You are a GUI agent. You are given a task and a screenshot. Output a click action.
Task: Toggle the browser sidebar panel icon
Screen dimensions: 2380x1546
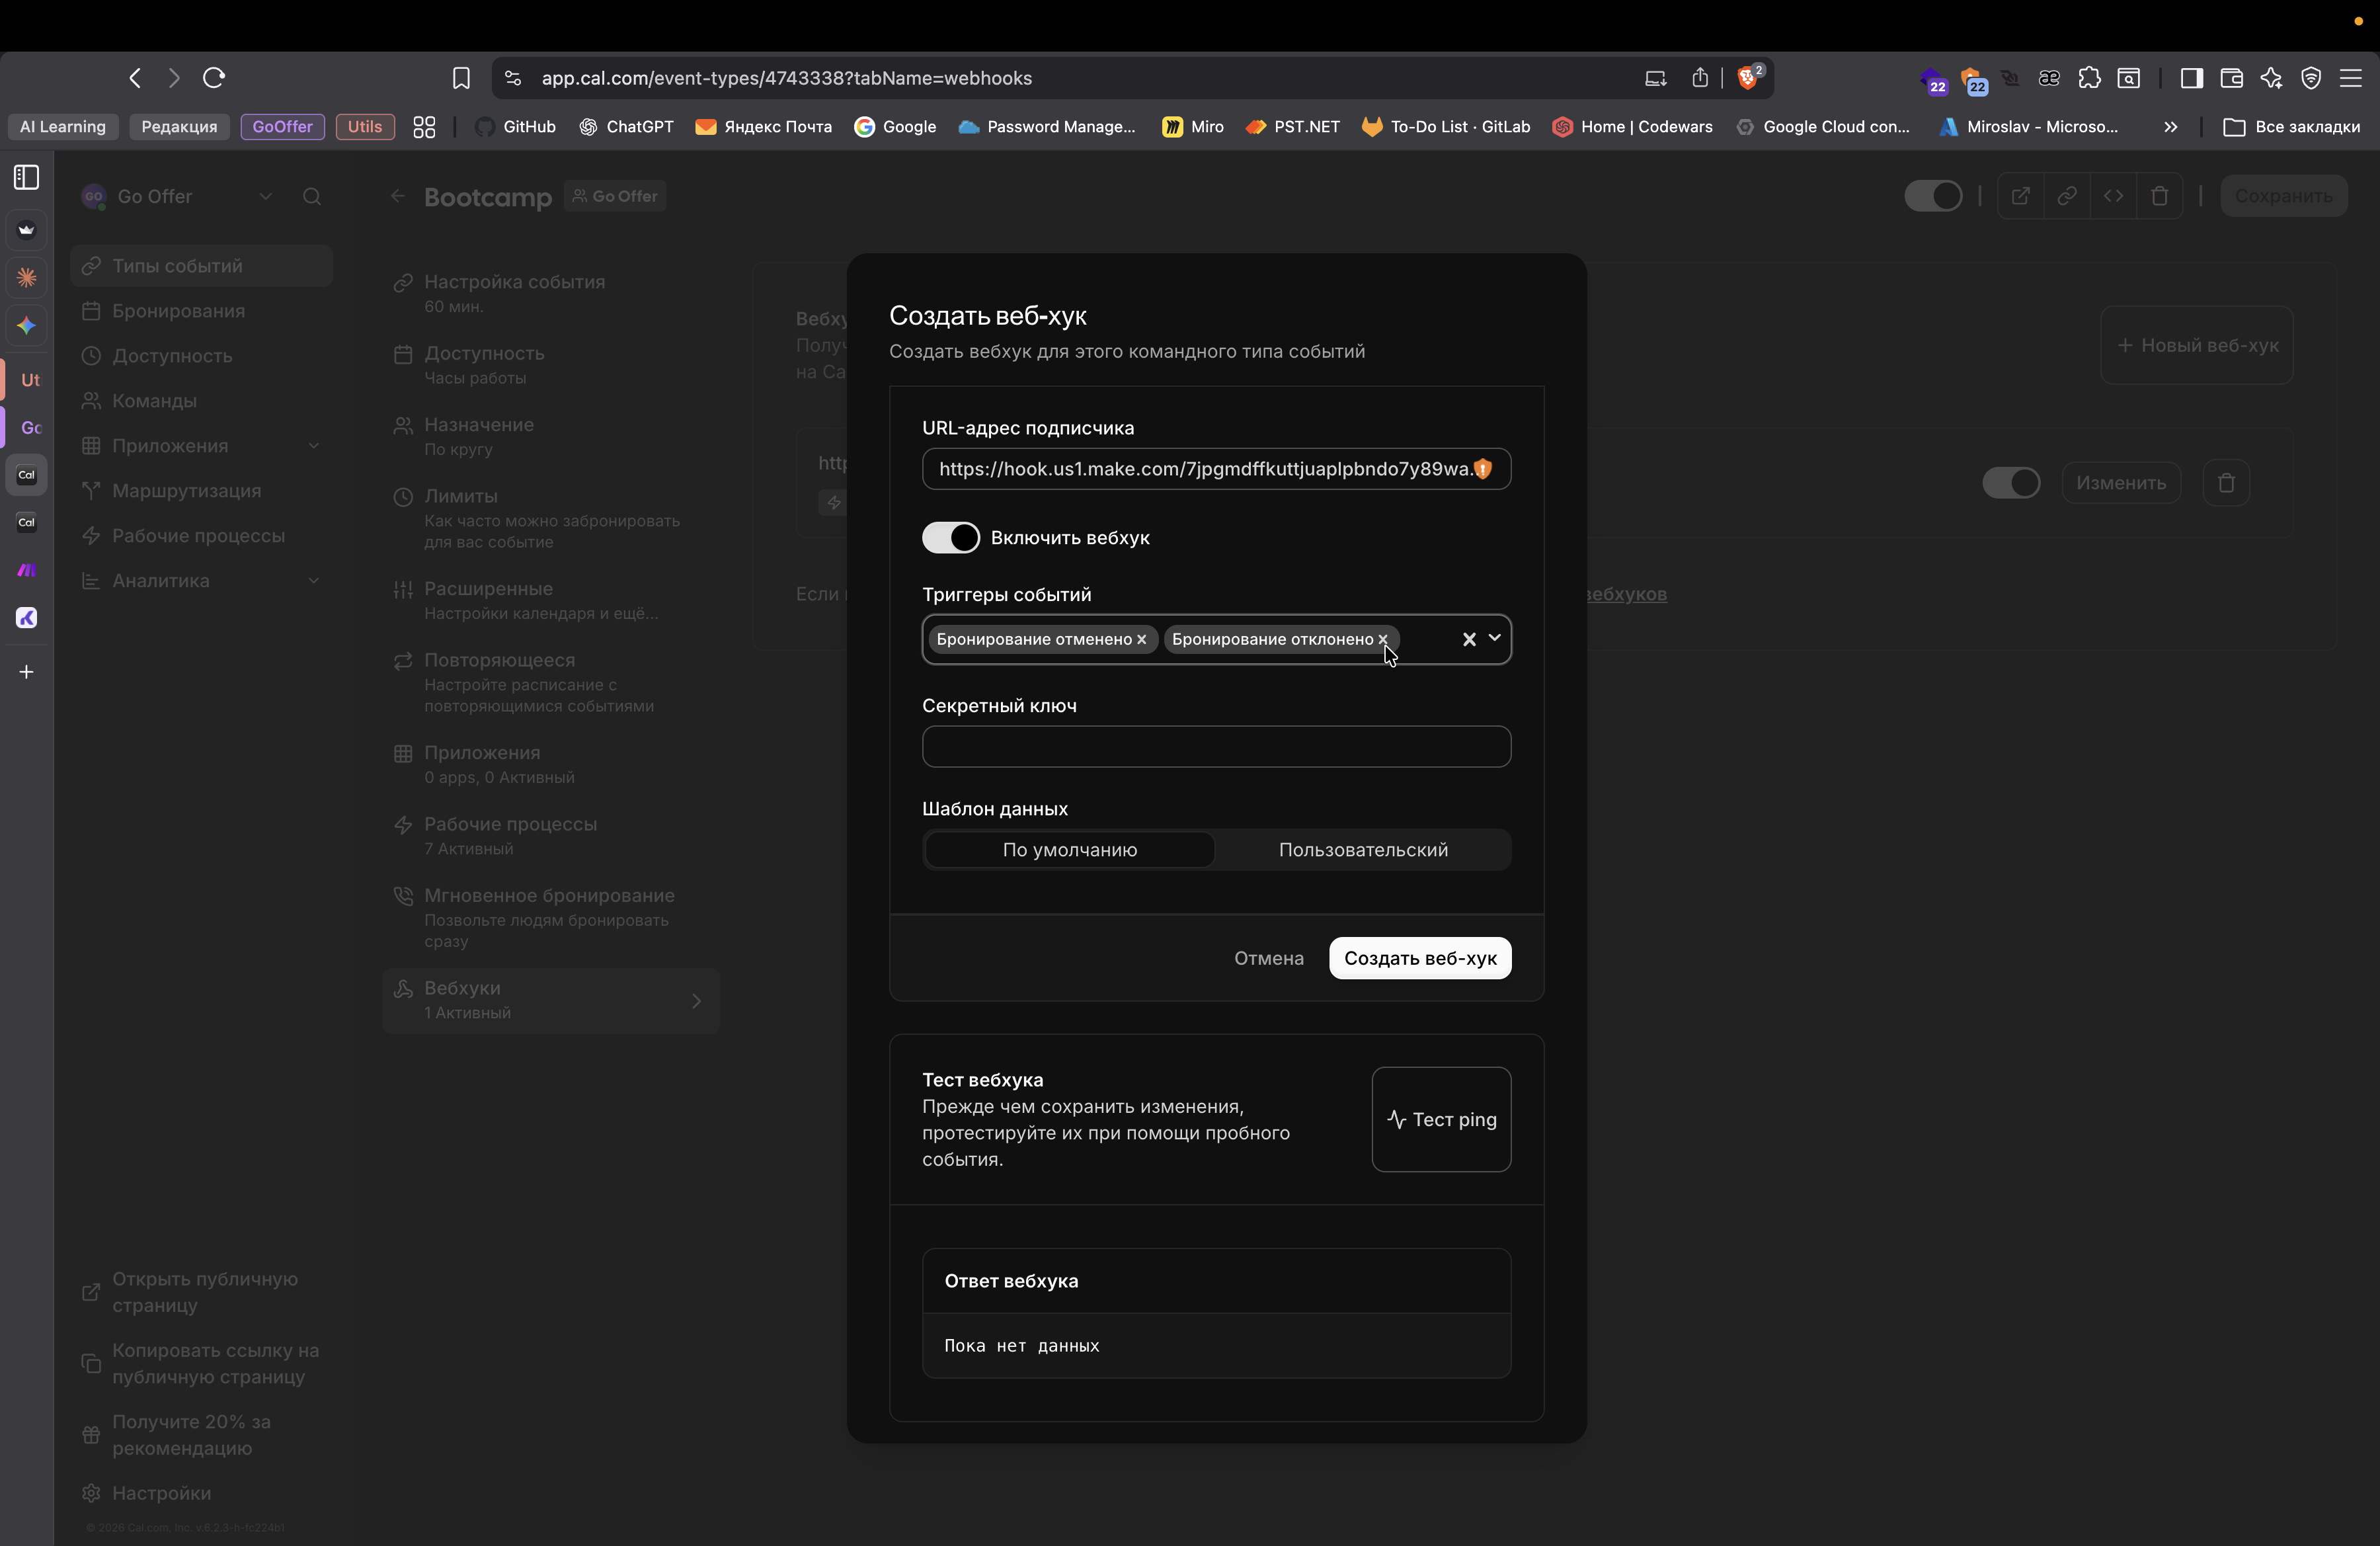click(x=2191, y=78)
